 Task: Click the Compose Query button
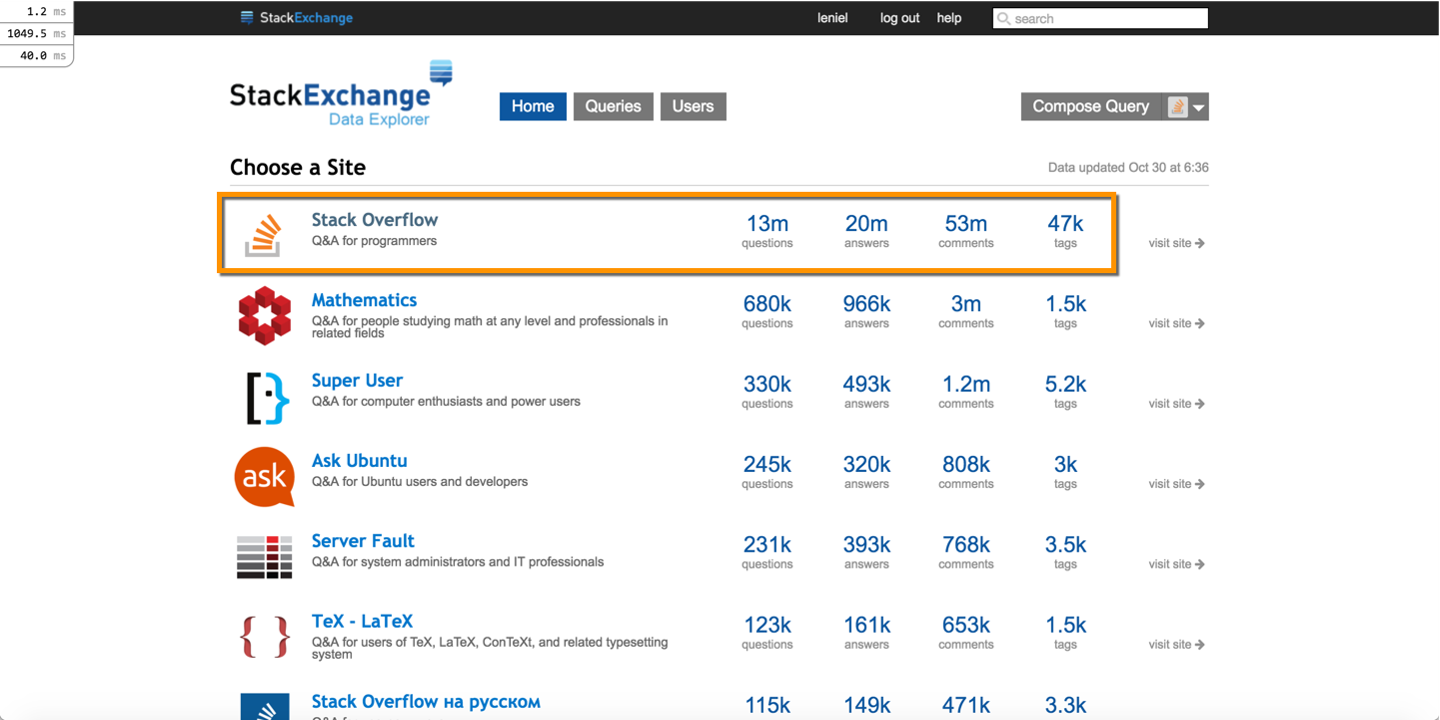coord(1090,106)
